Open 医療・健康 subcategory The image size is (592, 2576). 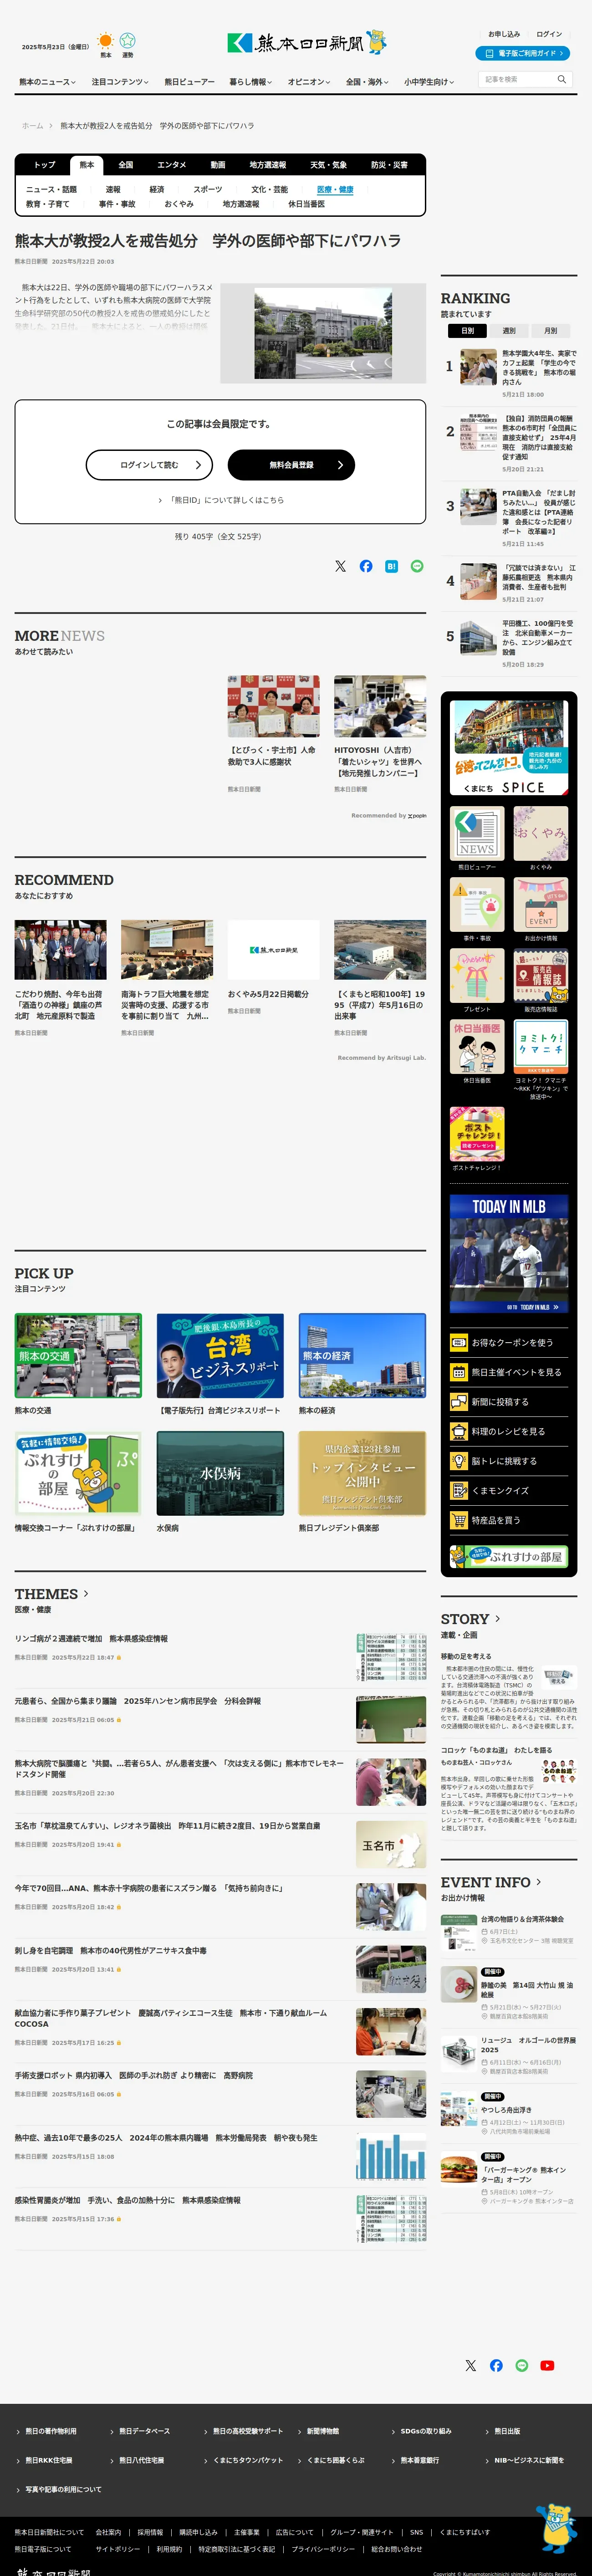335,189
